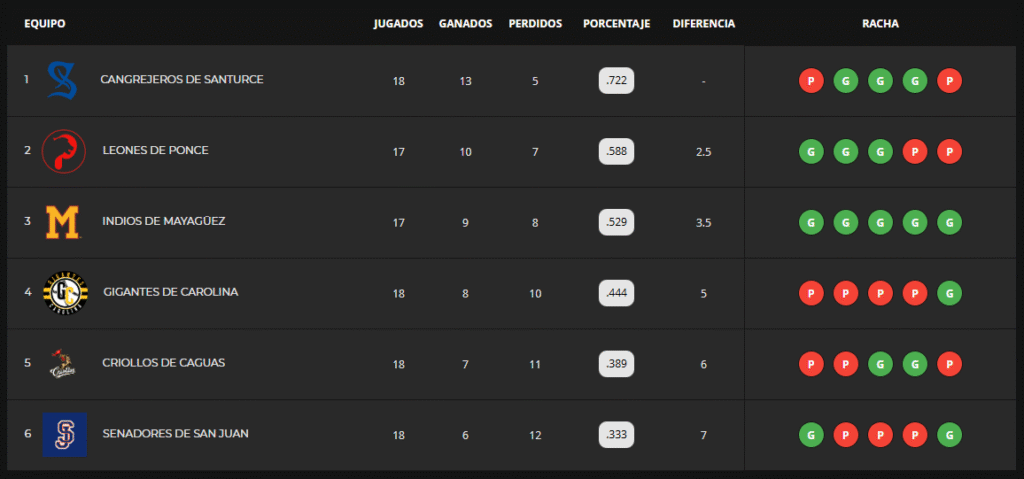This screenshot has width=1024, height=479.
Task: Sort by the GANADOS column header
Action: (x=465, y=24)
